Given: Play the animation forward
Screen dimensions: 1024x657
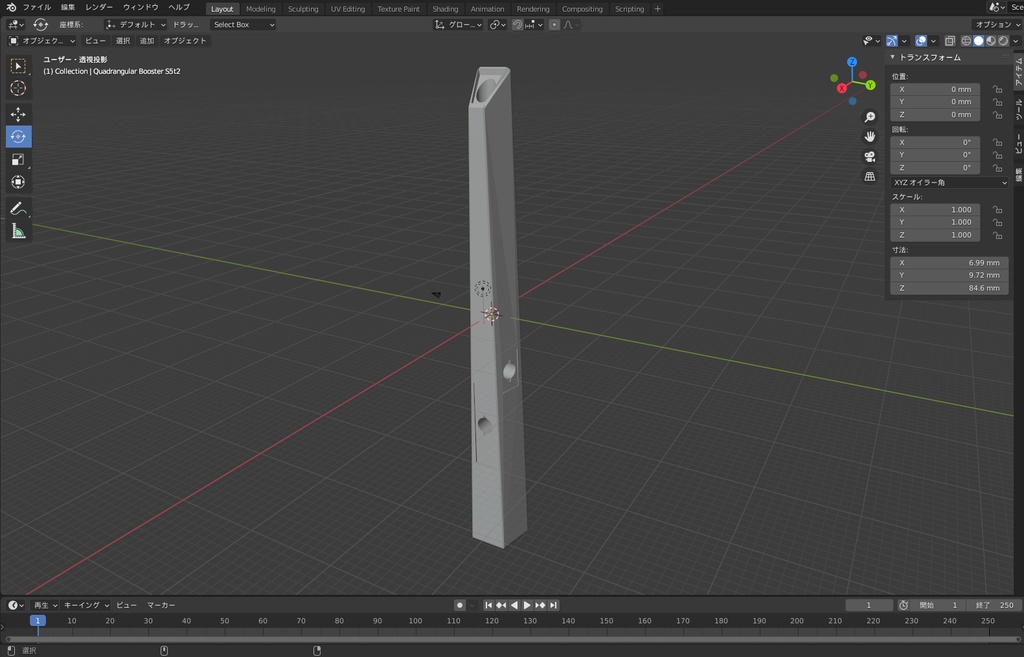Looking at the screenshot, I should [x=527, y=605].
